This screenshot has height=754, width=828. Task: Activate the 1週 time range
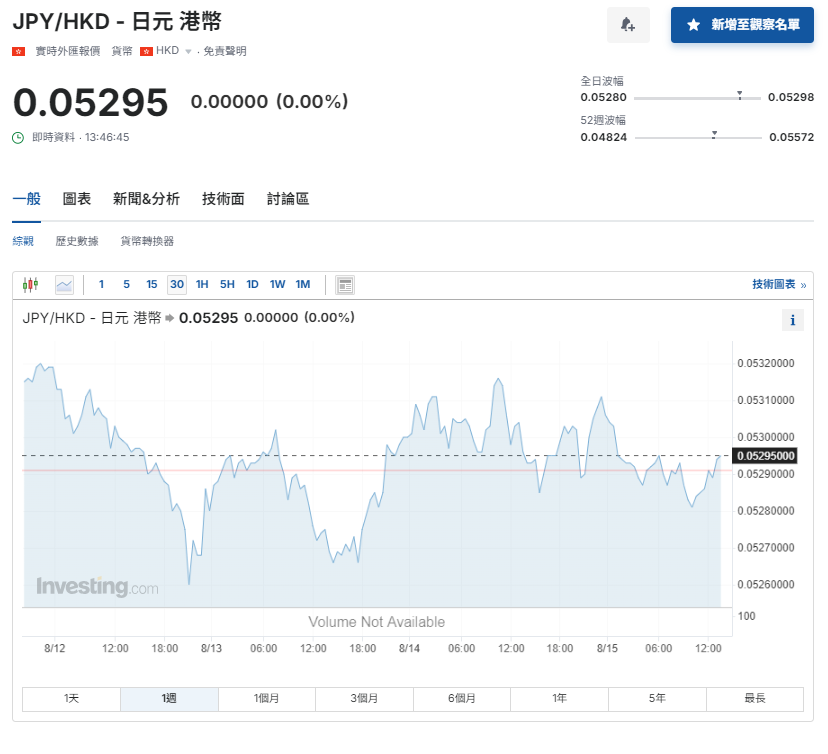point(168,698)
